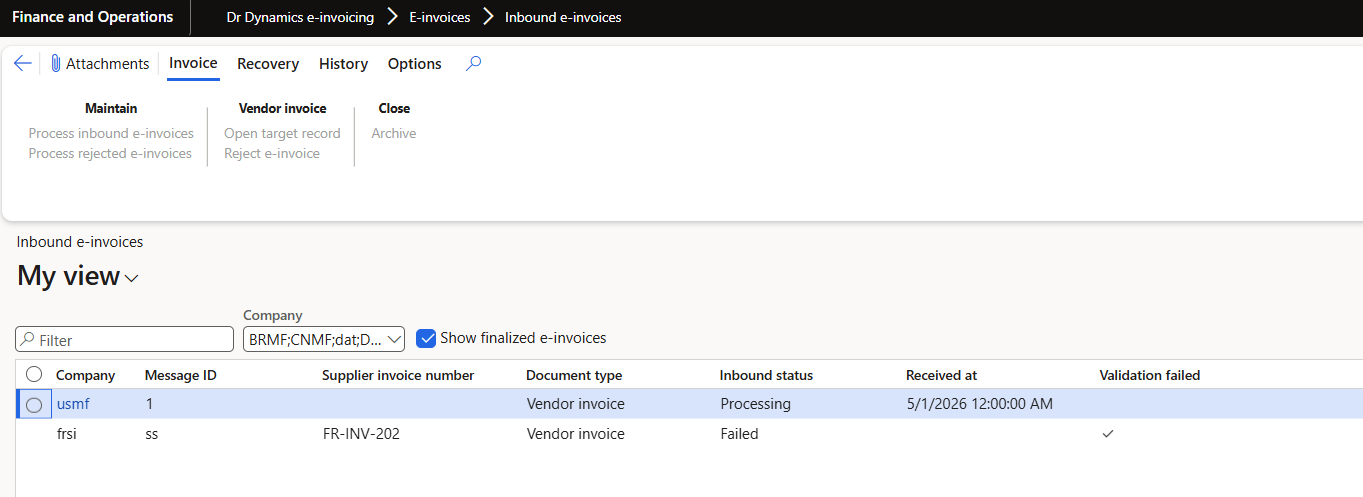Click Message ID 1 cell
The image size is (1363, 497).
pos(149,404)
